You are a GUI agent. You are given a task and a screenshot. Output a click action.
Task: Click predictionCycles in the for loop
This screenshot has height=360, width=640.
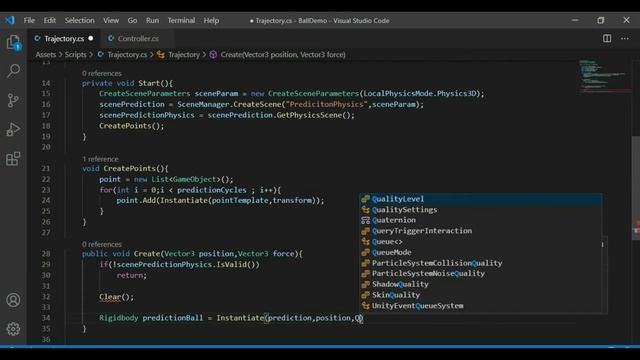212,190
